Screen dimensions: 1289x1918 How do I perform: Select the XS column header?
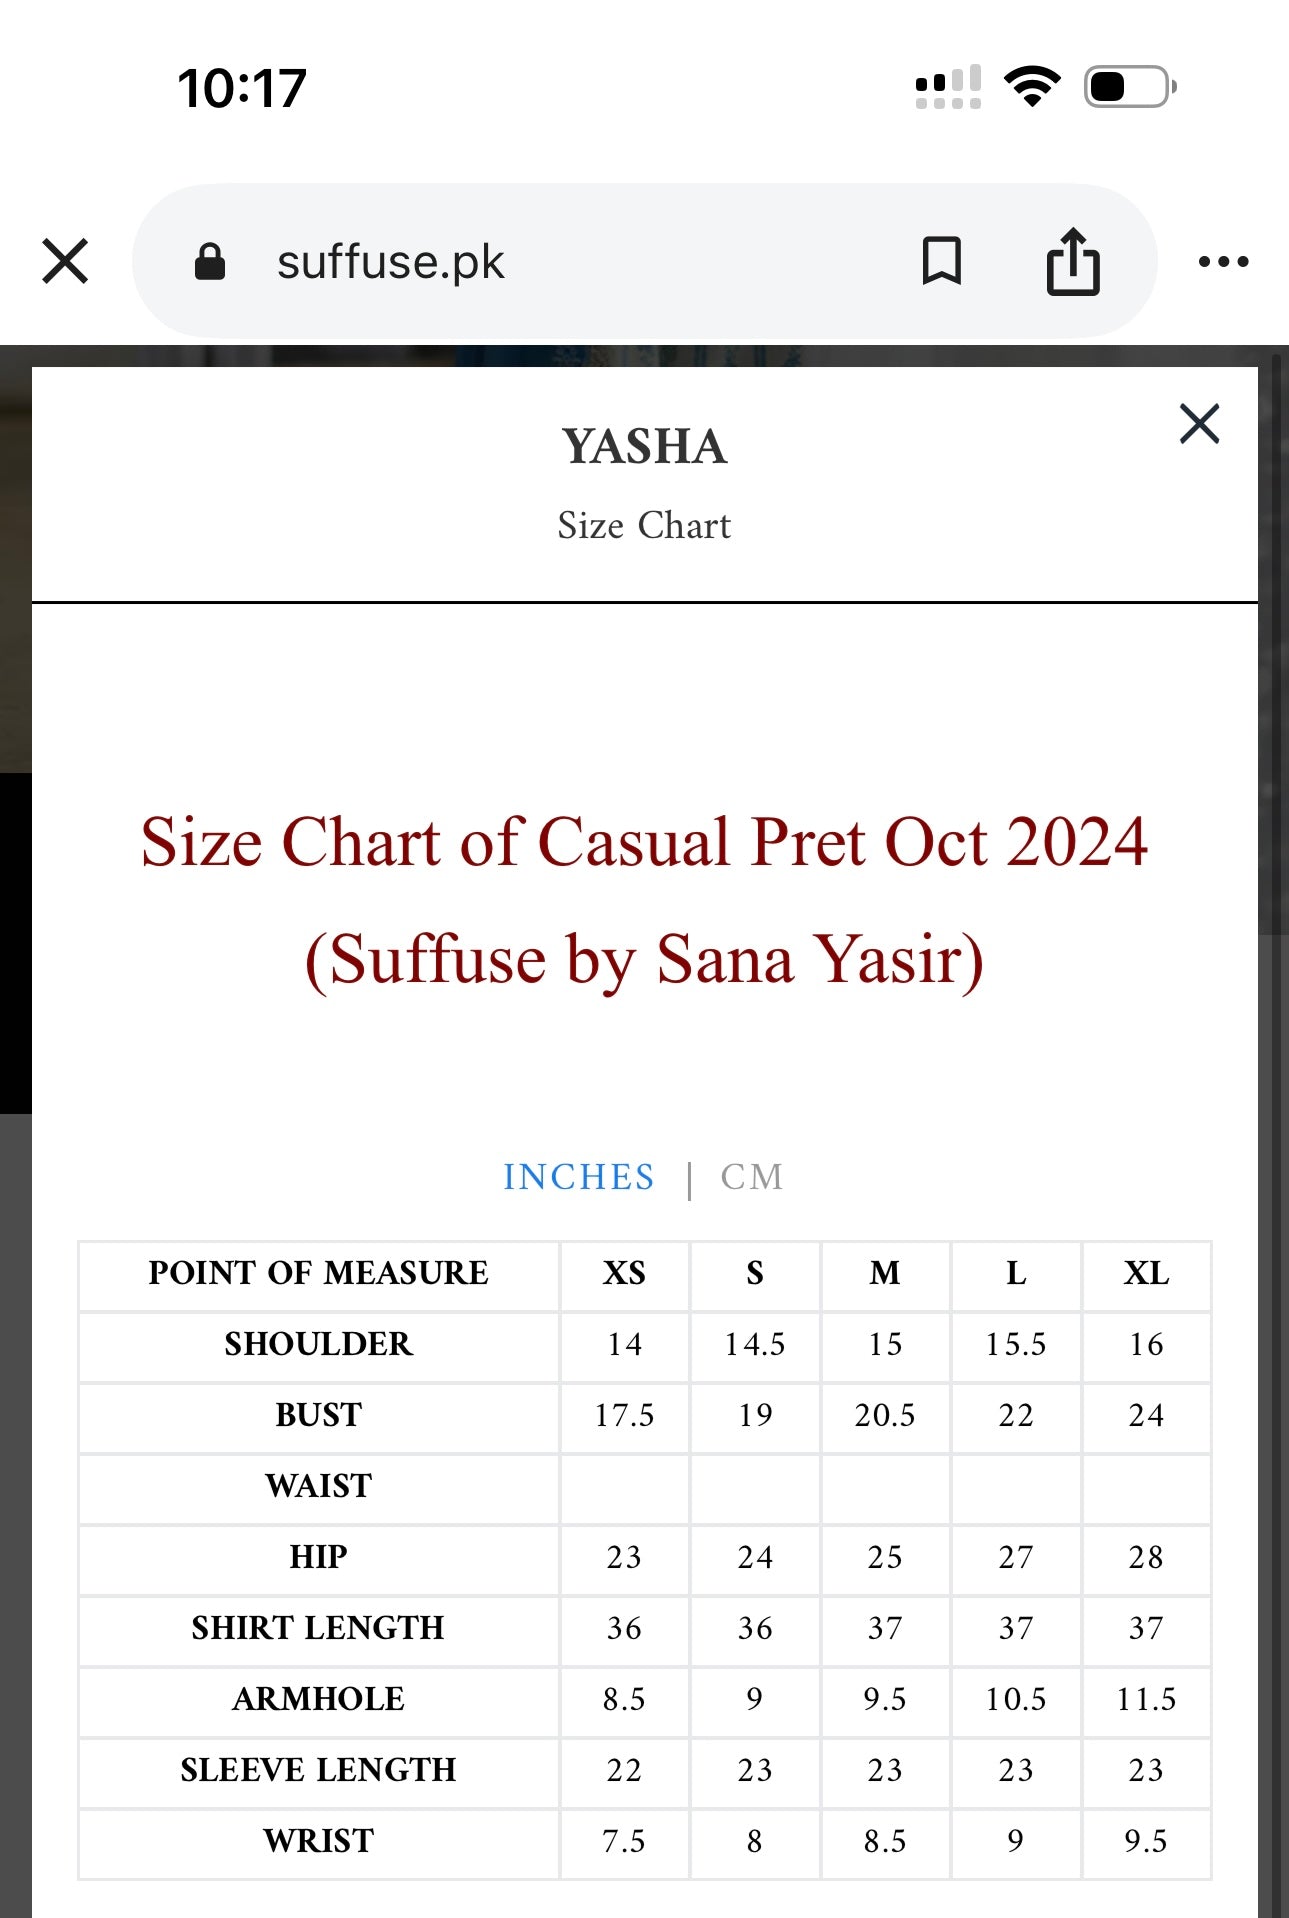624,1273
